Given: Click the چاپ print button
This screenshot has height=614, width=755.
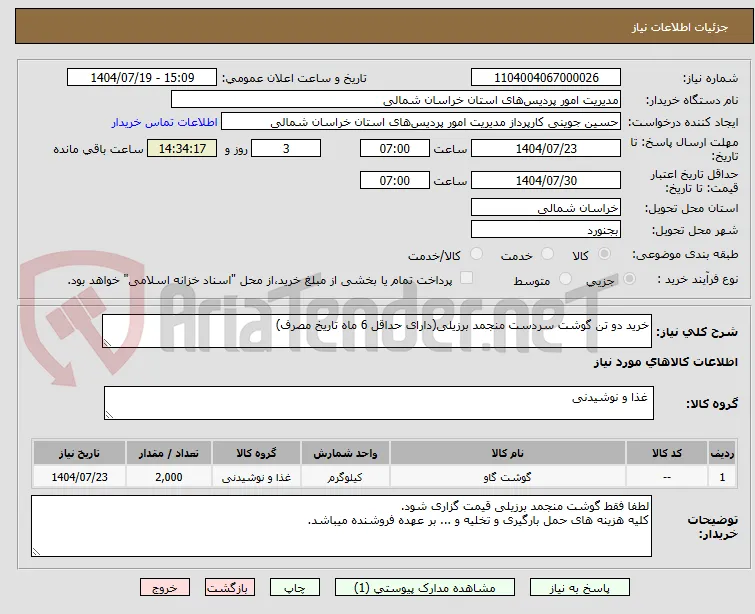Looking at the screenshot, I should (x=295, y=588).
